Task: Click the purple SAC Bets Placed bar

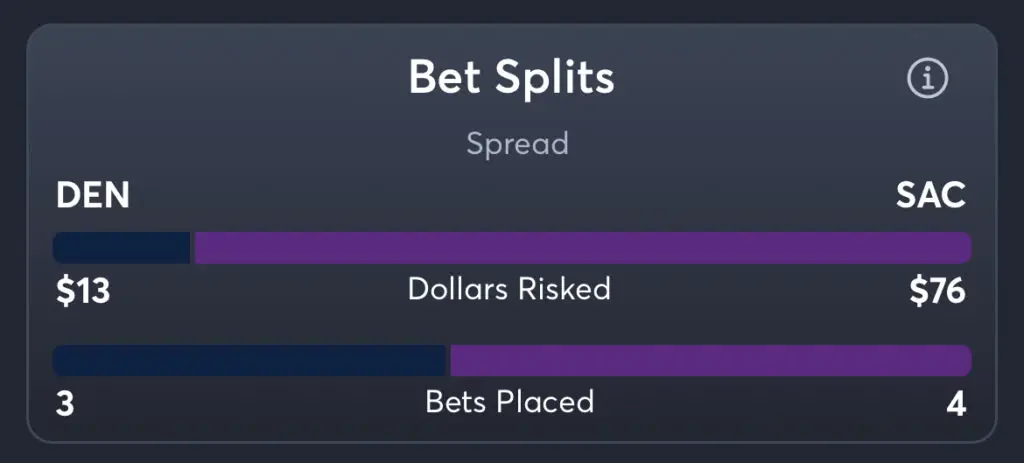Action: pyautogui.click(x=711, y=360)
